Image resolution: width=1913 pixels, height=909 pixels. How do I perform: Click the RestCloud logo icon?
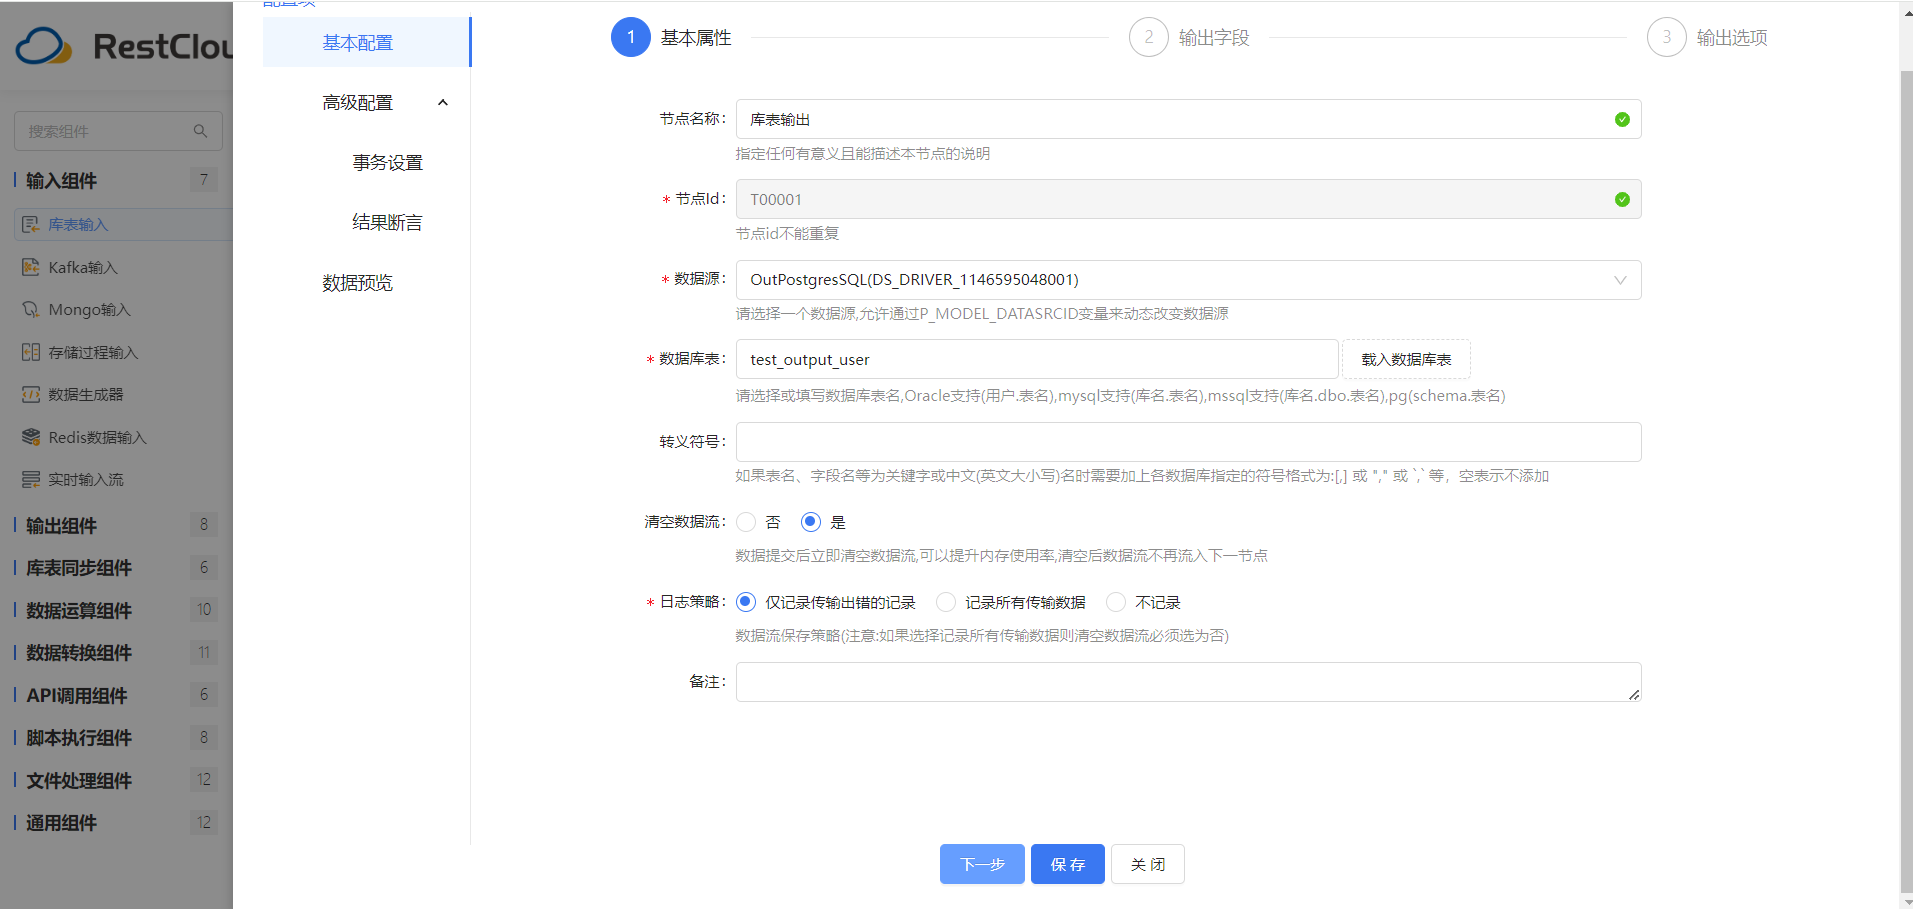pos(44,46)
